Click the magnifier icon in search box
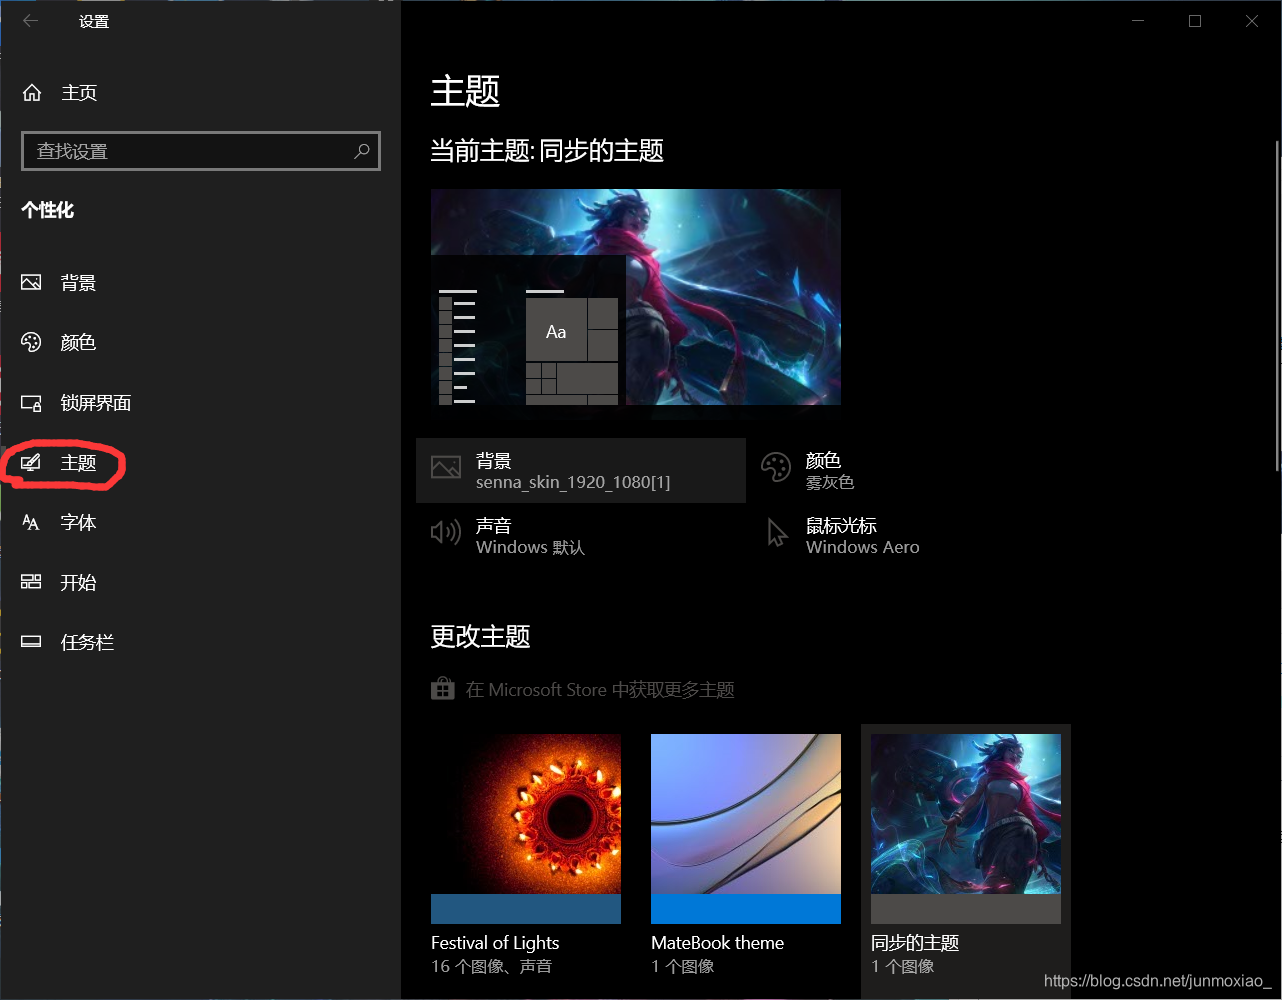The image size is (1282, 1000). 362,151
